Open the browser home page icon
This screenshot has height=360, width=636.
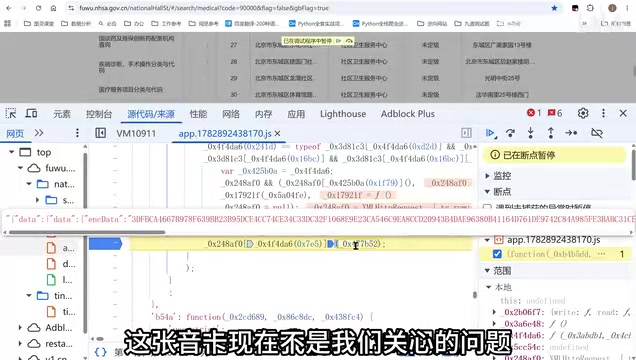coord(53,8)
